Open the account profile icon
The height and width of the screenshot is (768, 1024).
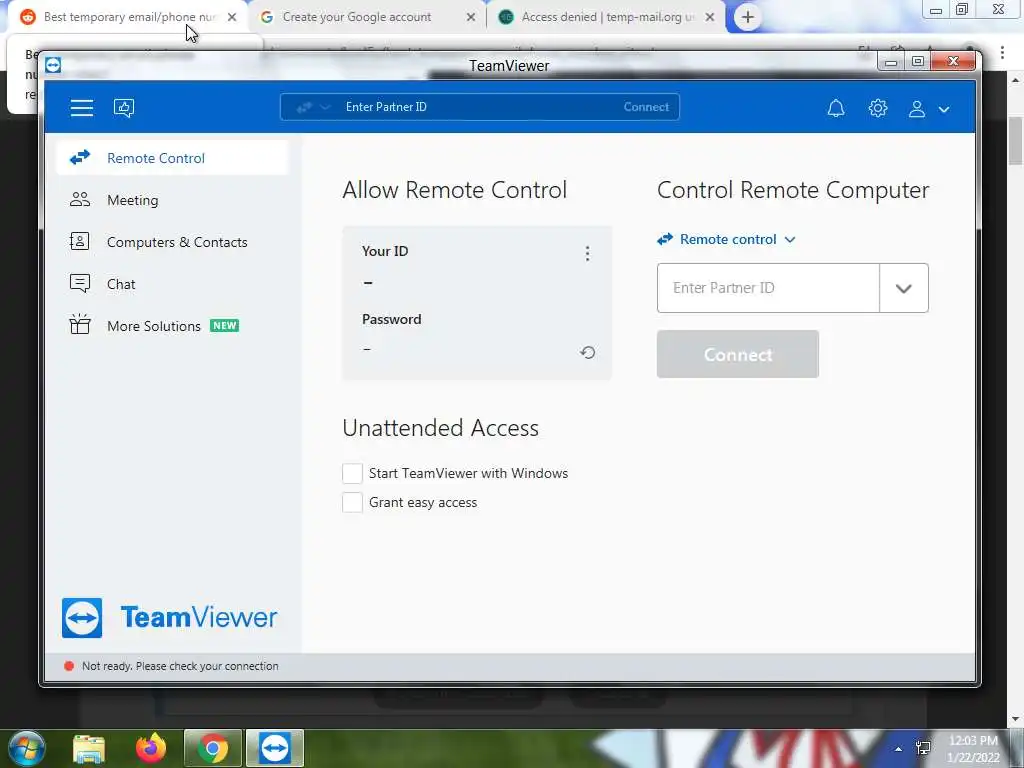click(x=917, y=108)
